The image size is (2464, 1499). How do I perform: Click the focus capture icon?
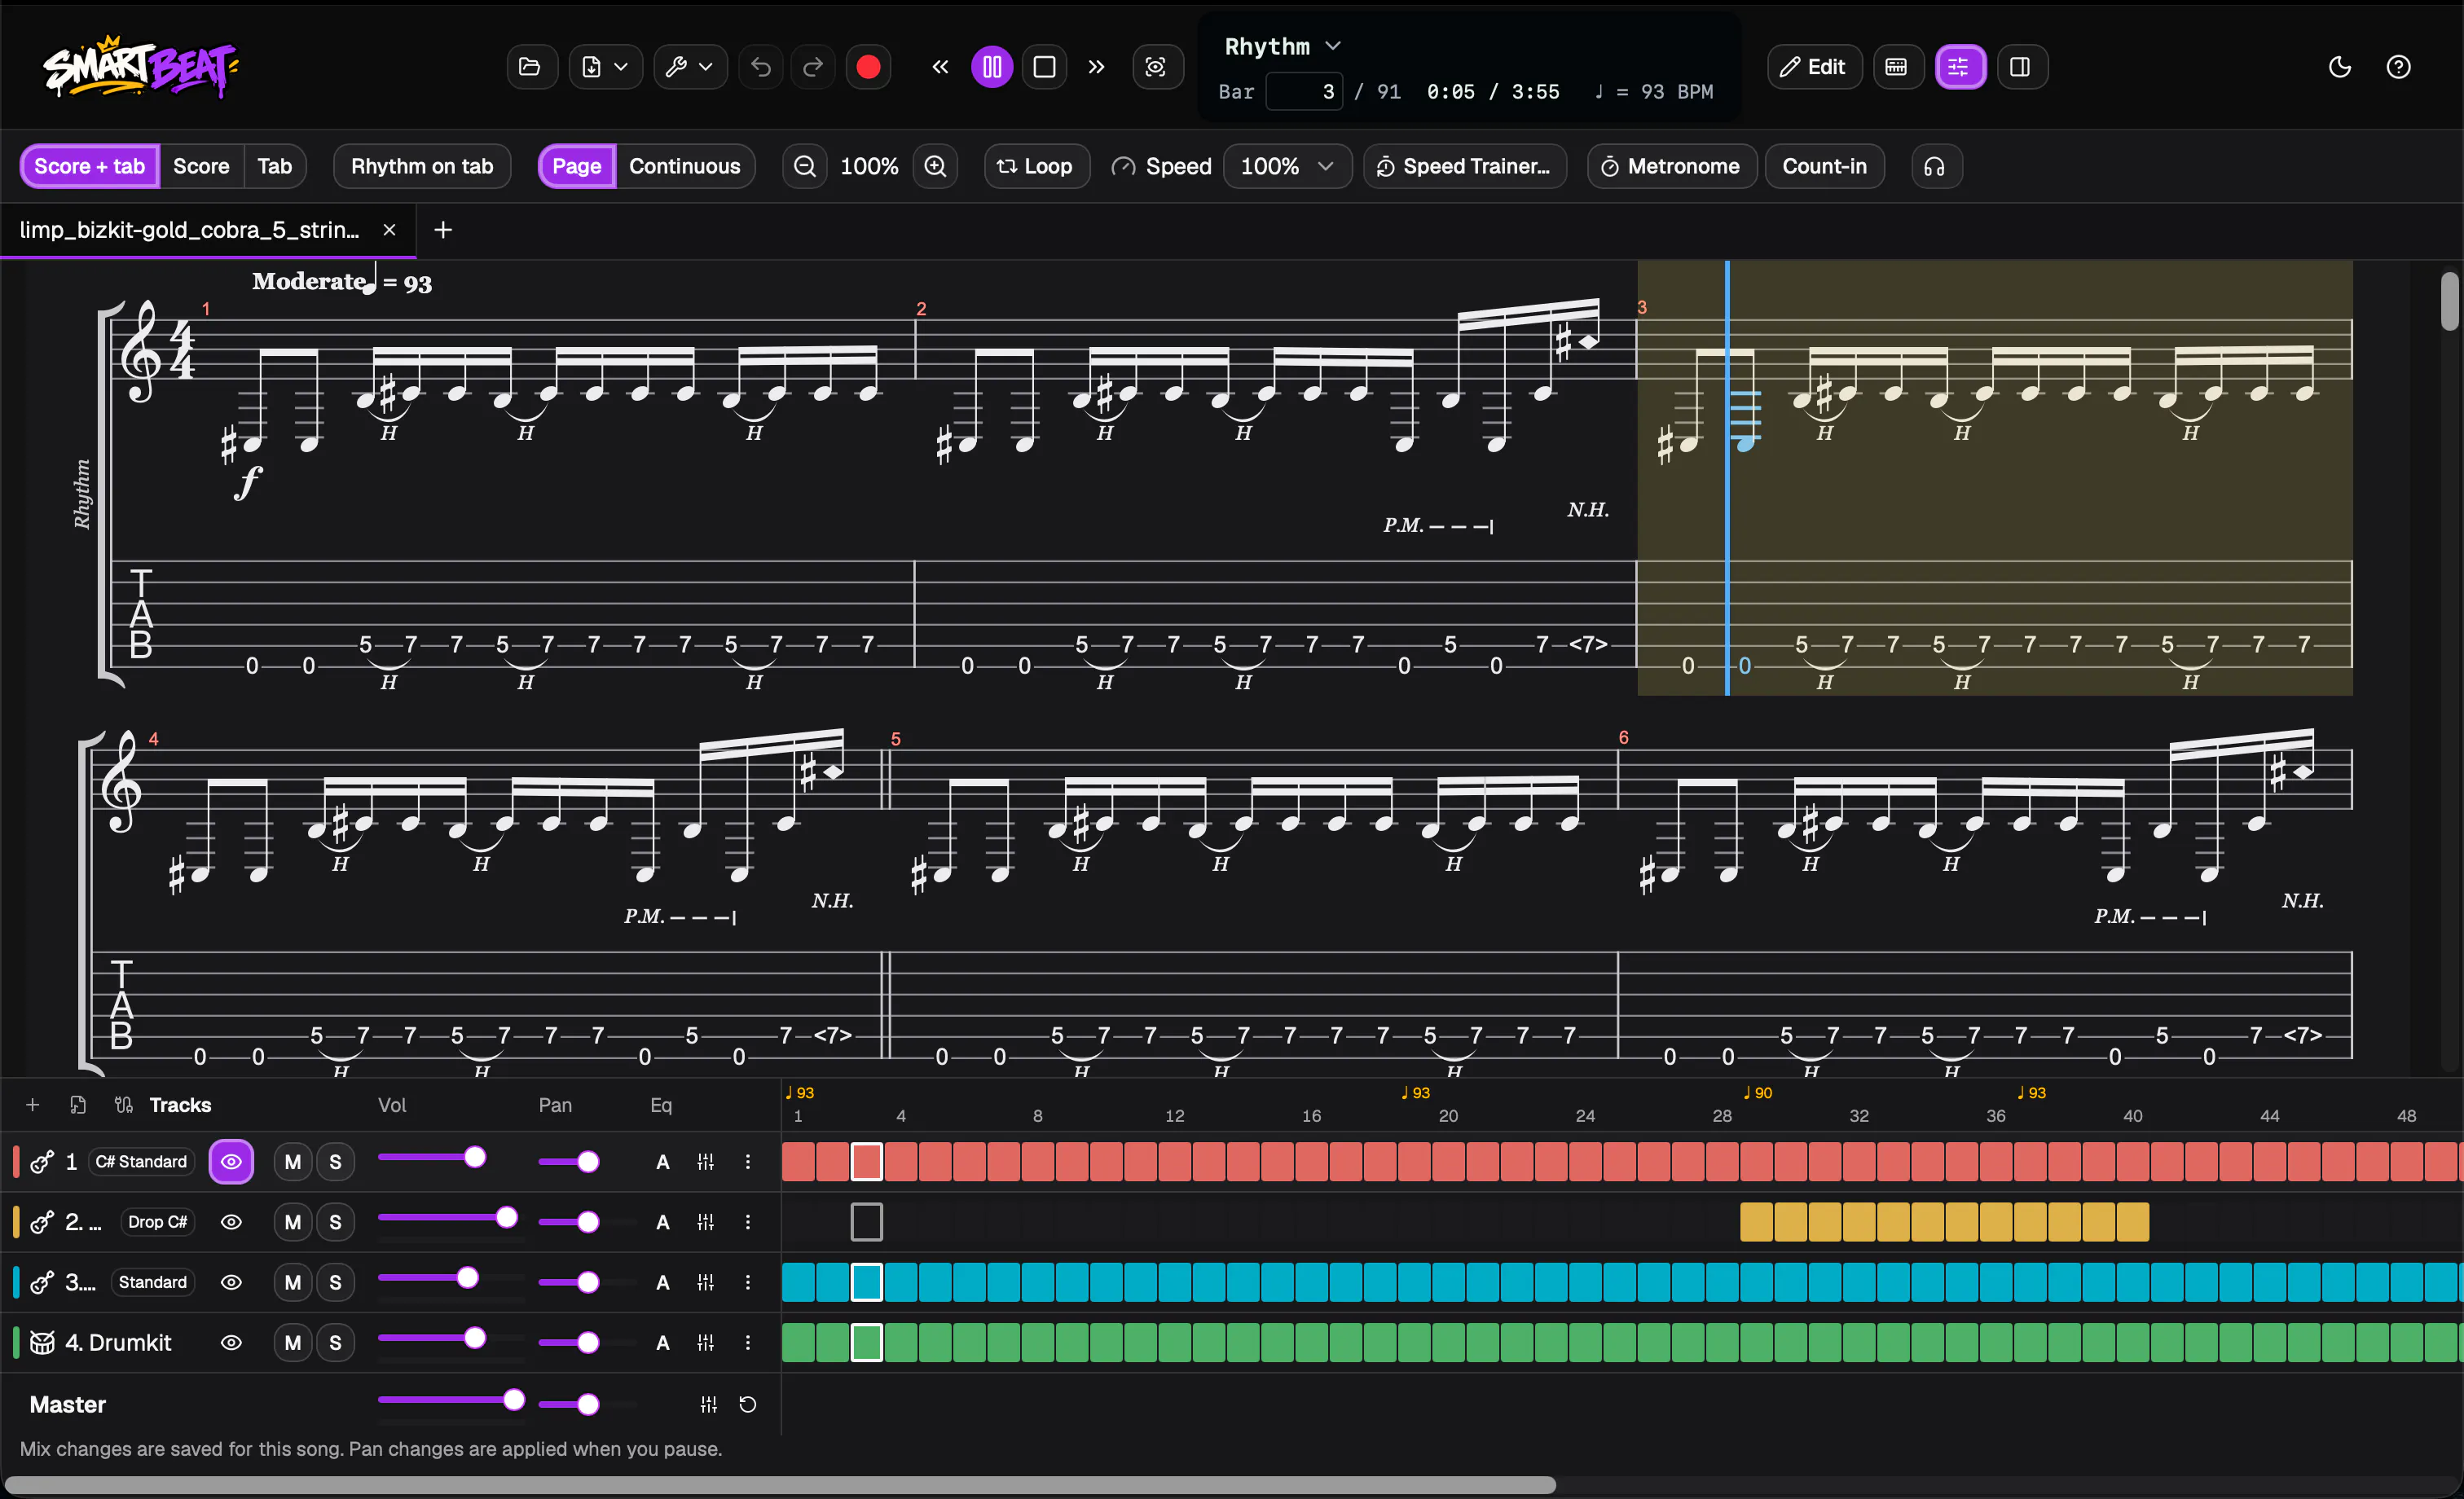[1156, 67]
